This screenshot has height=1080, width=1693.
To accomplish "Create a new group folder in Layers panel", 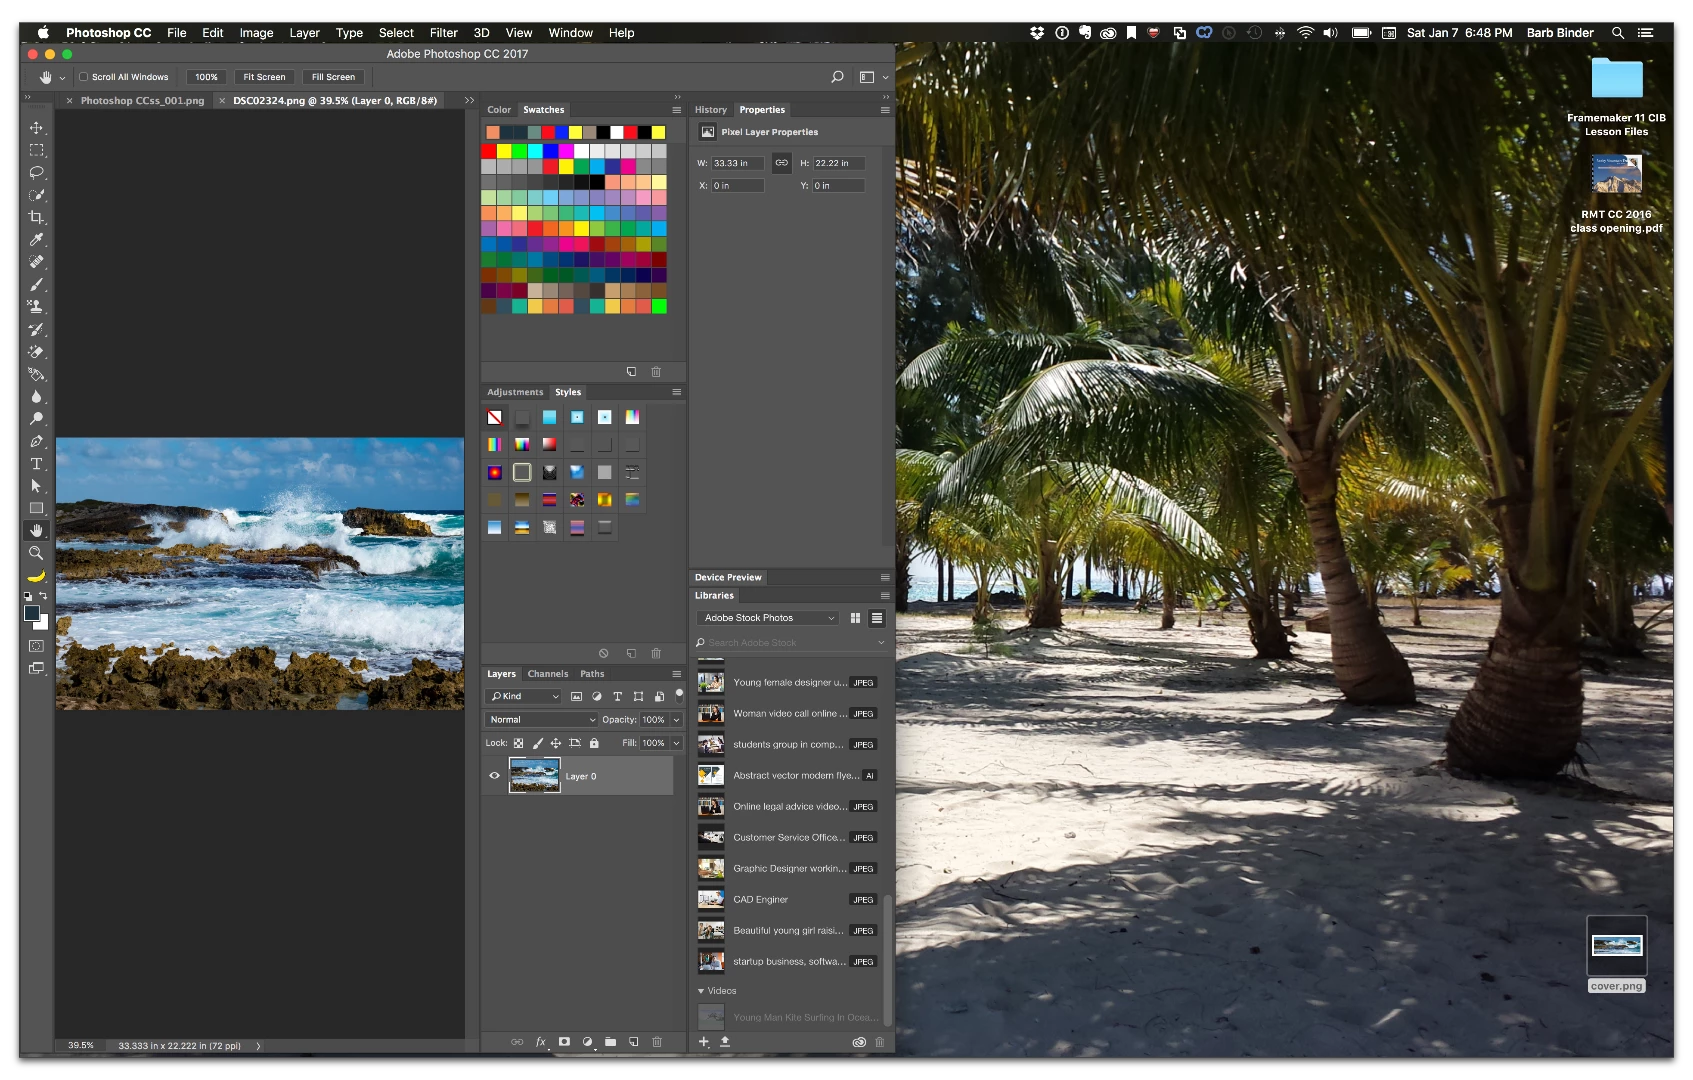I will click(x=610, y=1041).
